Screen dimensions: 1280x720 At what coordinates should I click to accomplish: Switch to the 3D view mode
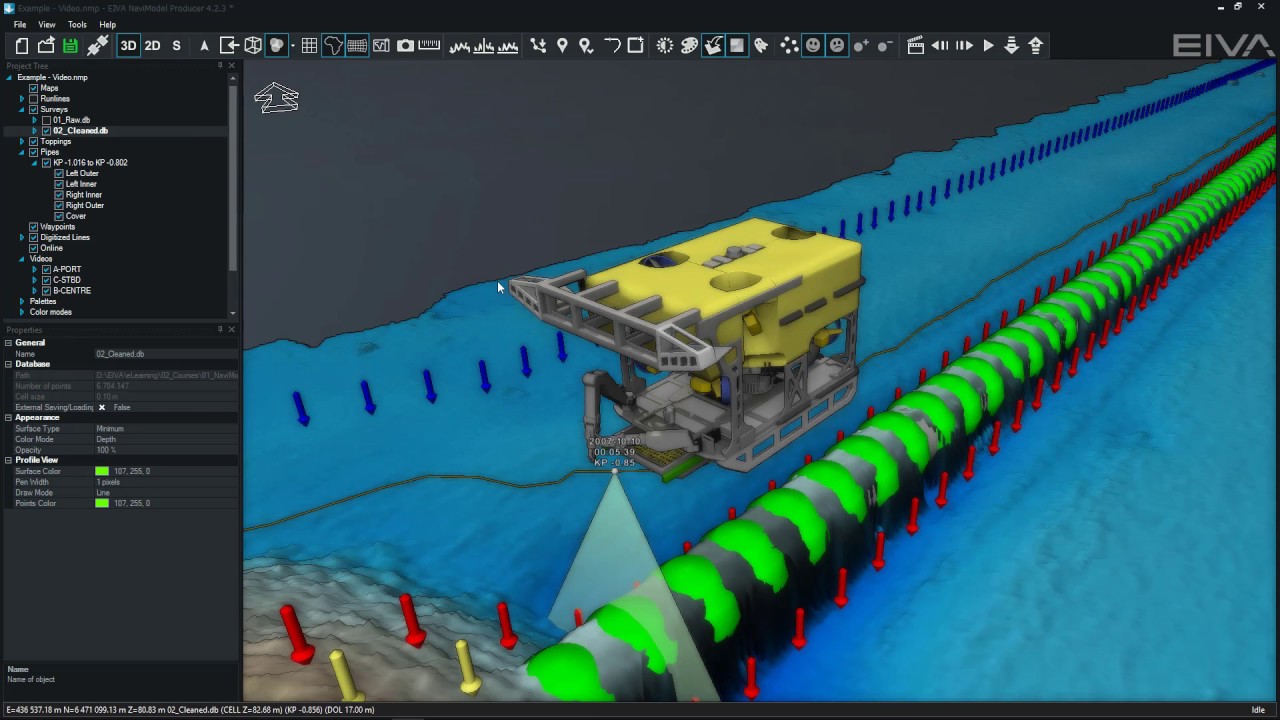128,45
